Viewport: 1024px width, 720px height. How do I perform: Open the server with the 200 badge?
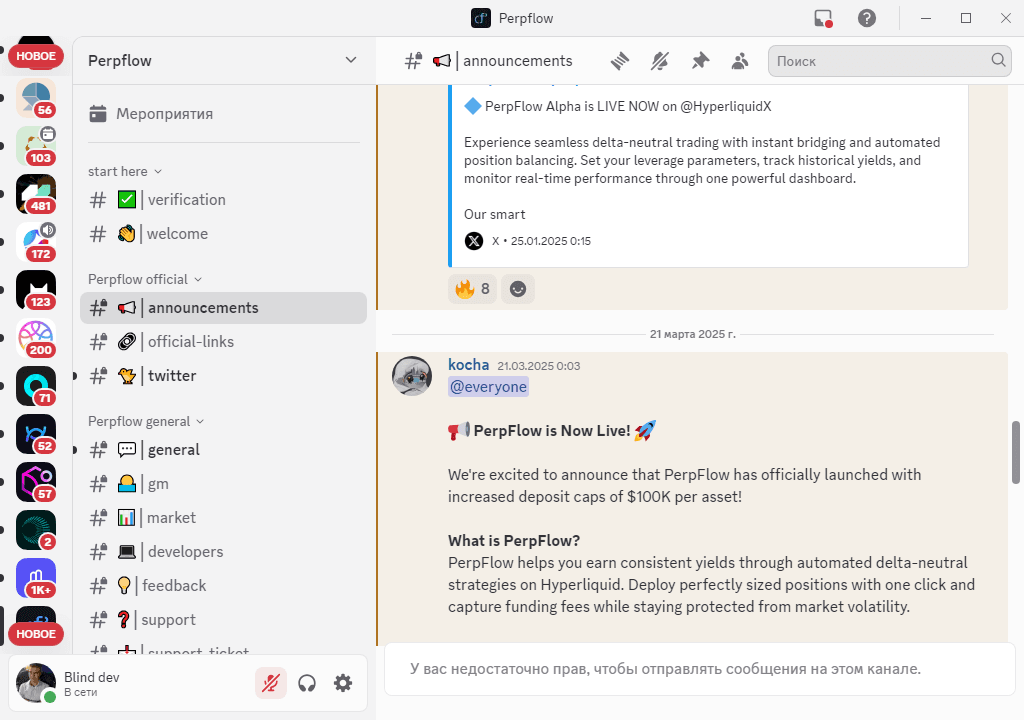36,338
